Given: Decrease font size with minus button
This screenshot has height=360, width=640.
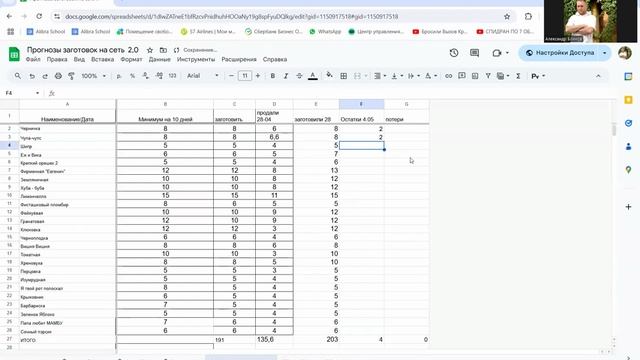Looking at the screenshot, I should tap(231, 76).
